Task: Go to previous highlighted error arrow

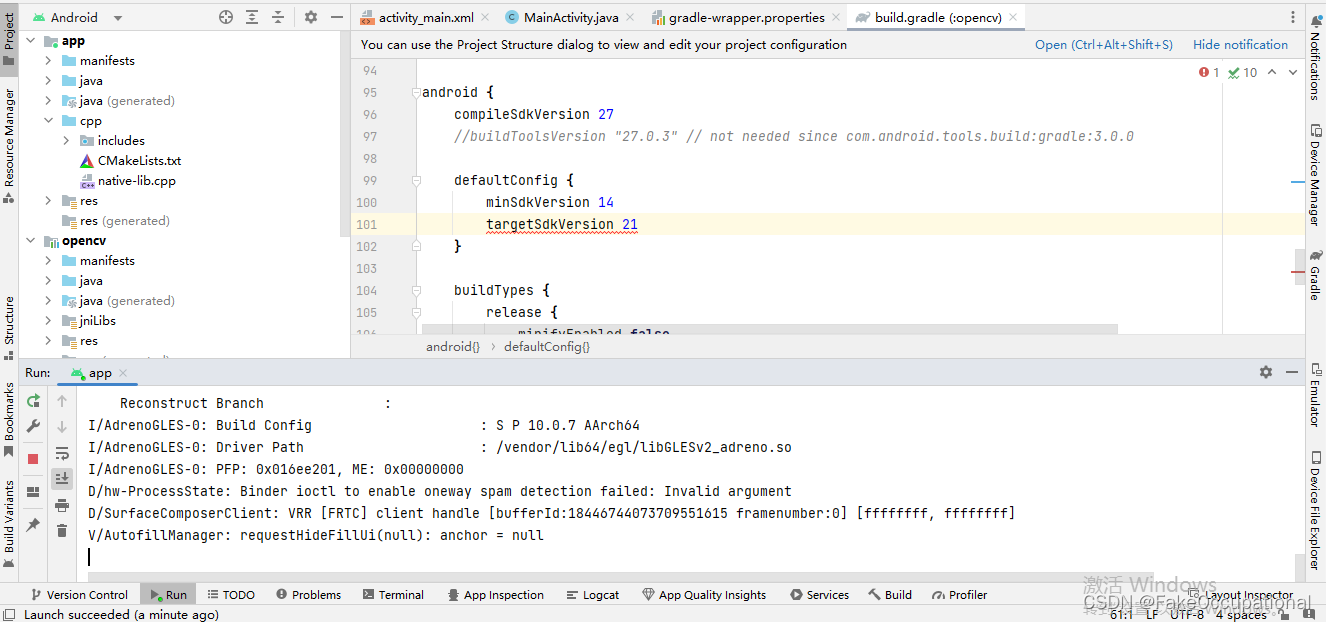Action: 1272,72
